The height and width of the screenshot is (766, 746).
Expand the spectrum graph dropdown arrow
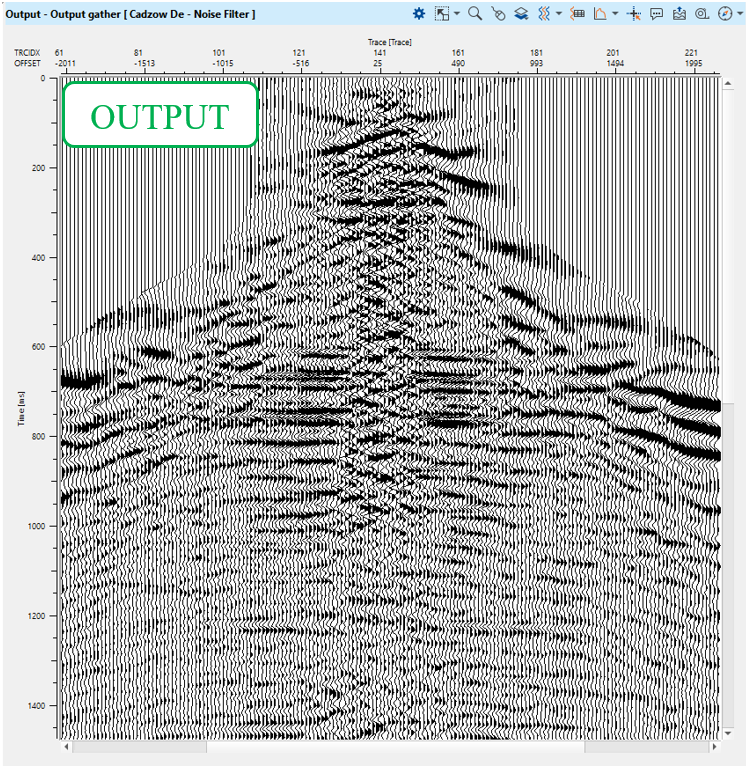pyautogui.click(x=615, y=14)
